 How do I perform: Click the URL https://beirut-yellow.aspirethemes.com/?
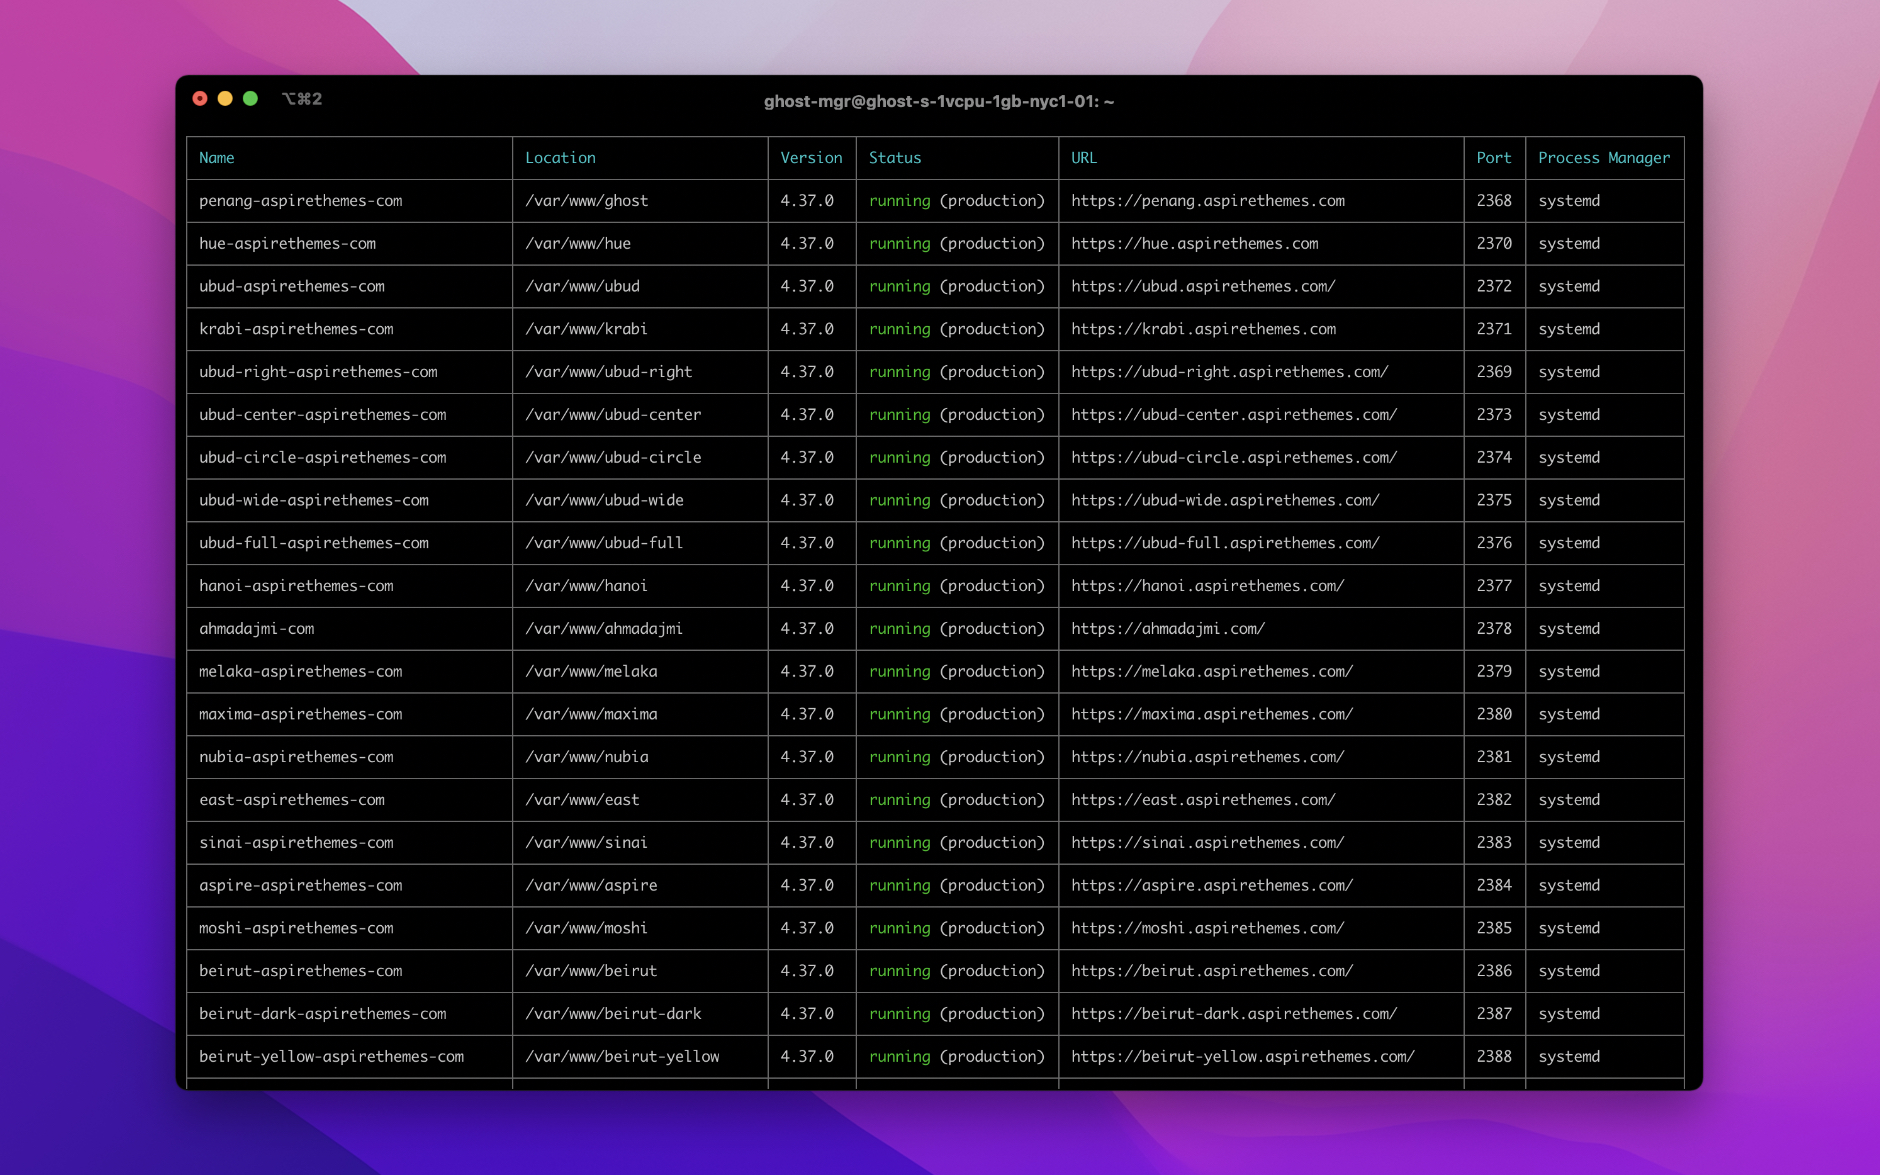click(1243, 1057)
